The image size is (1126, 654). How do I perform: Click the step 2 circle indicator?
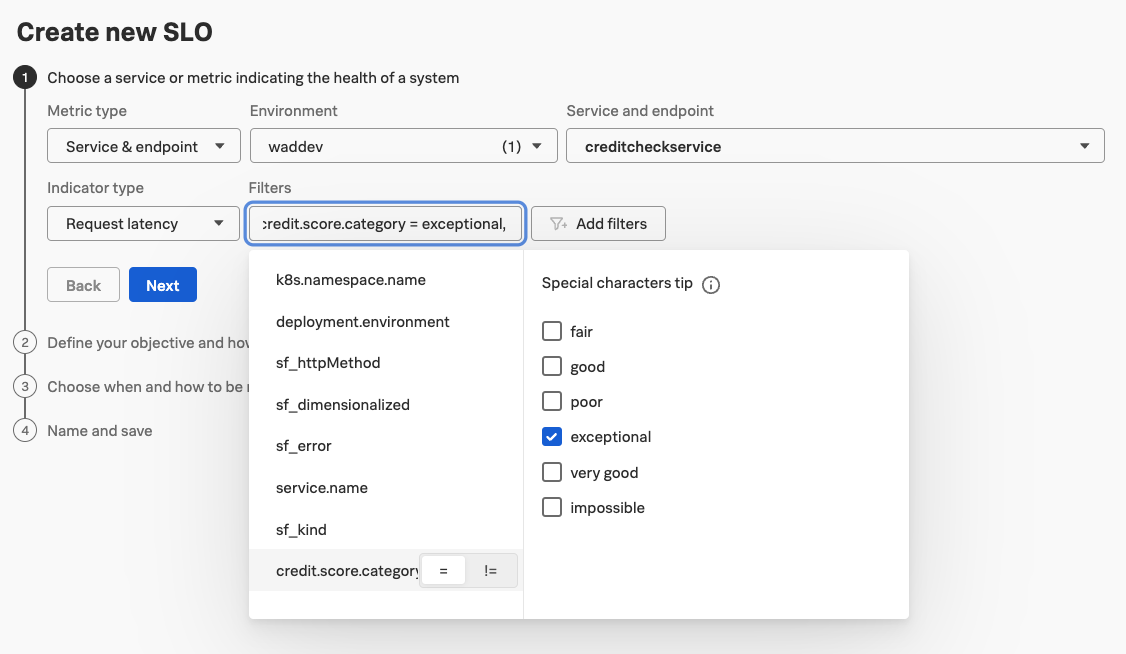click(24, 342)
